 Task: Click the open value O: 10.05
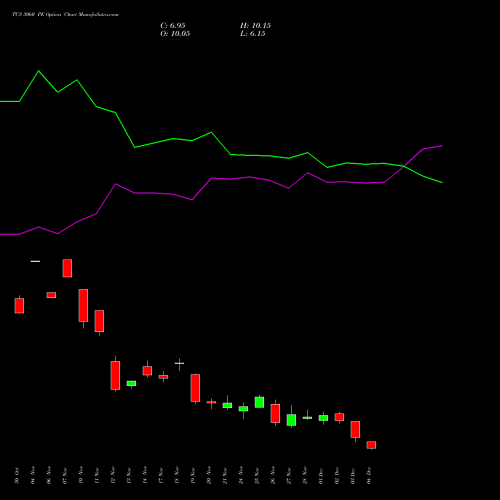tap(175, 34)
